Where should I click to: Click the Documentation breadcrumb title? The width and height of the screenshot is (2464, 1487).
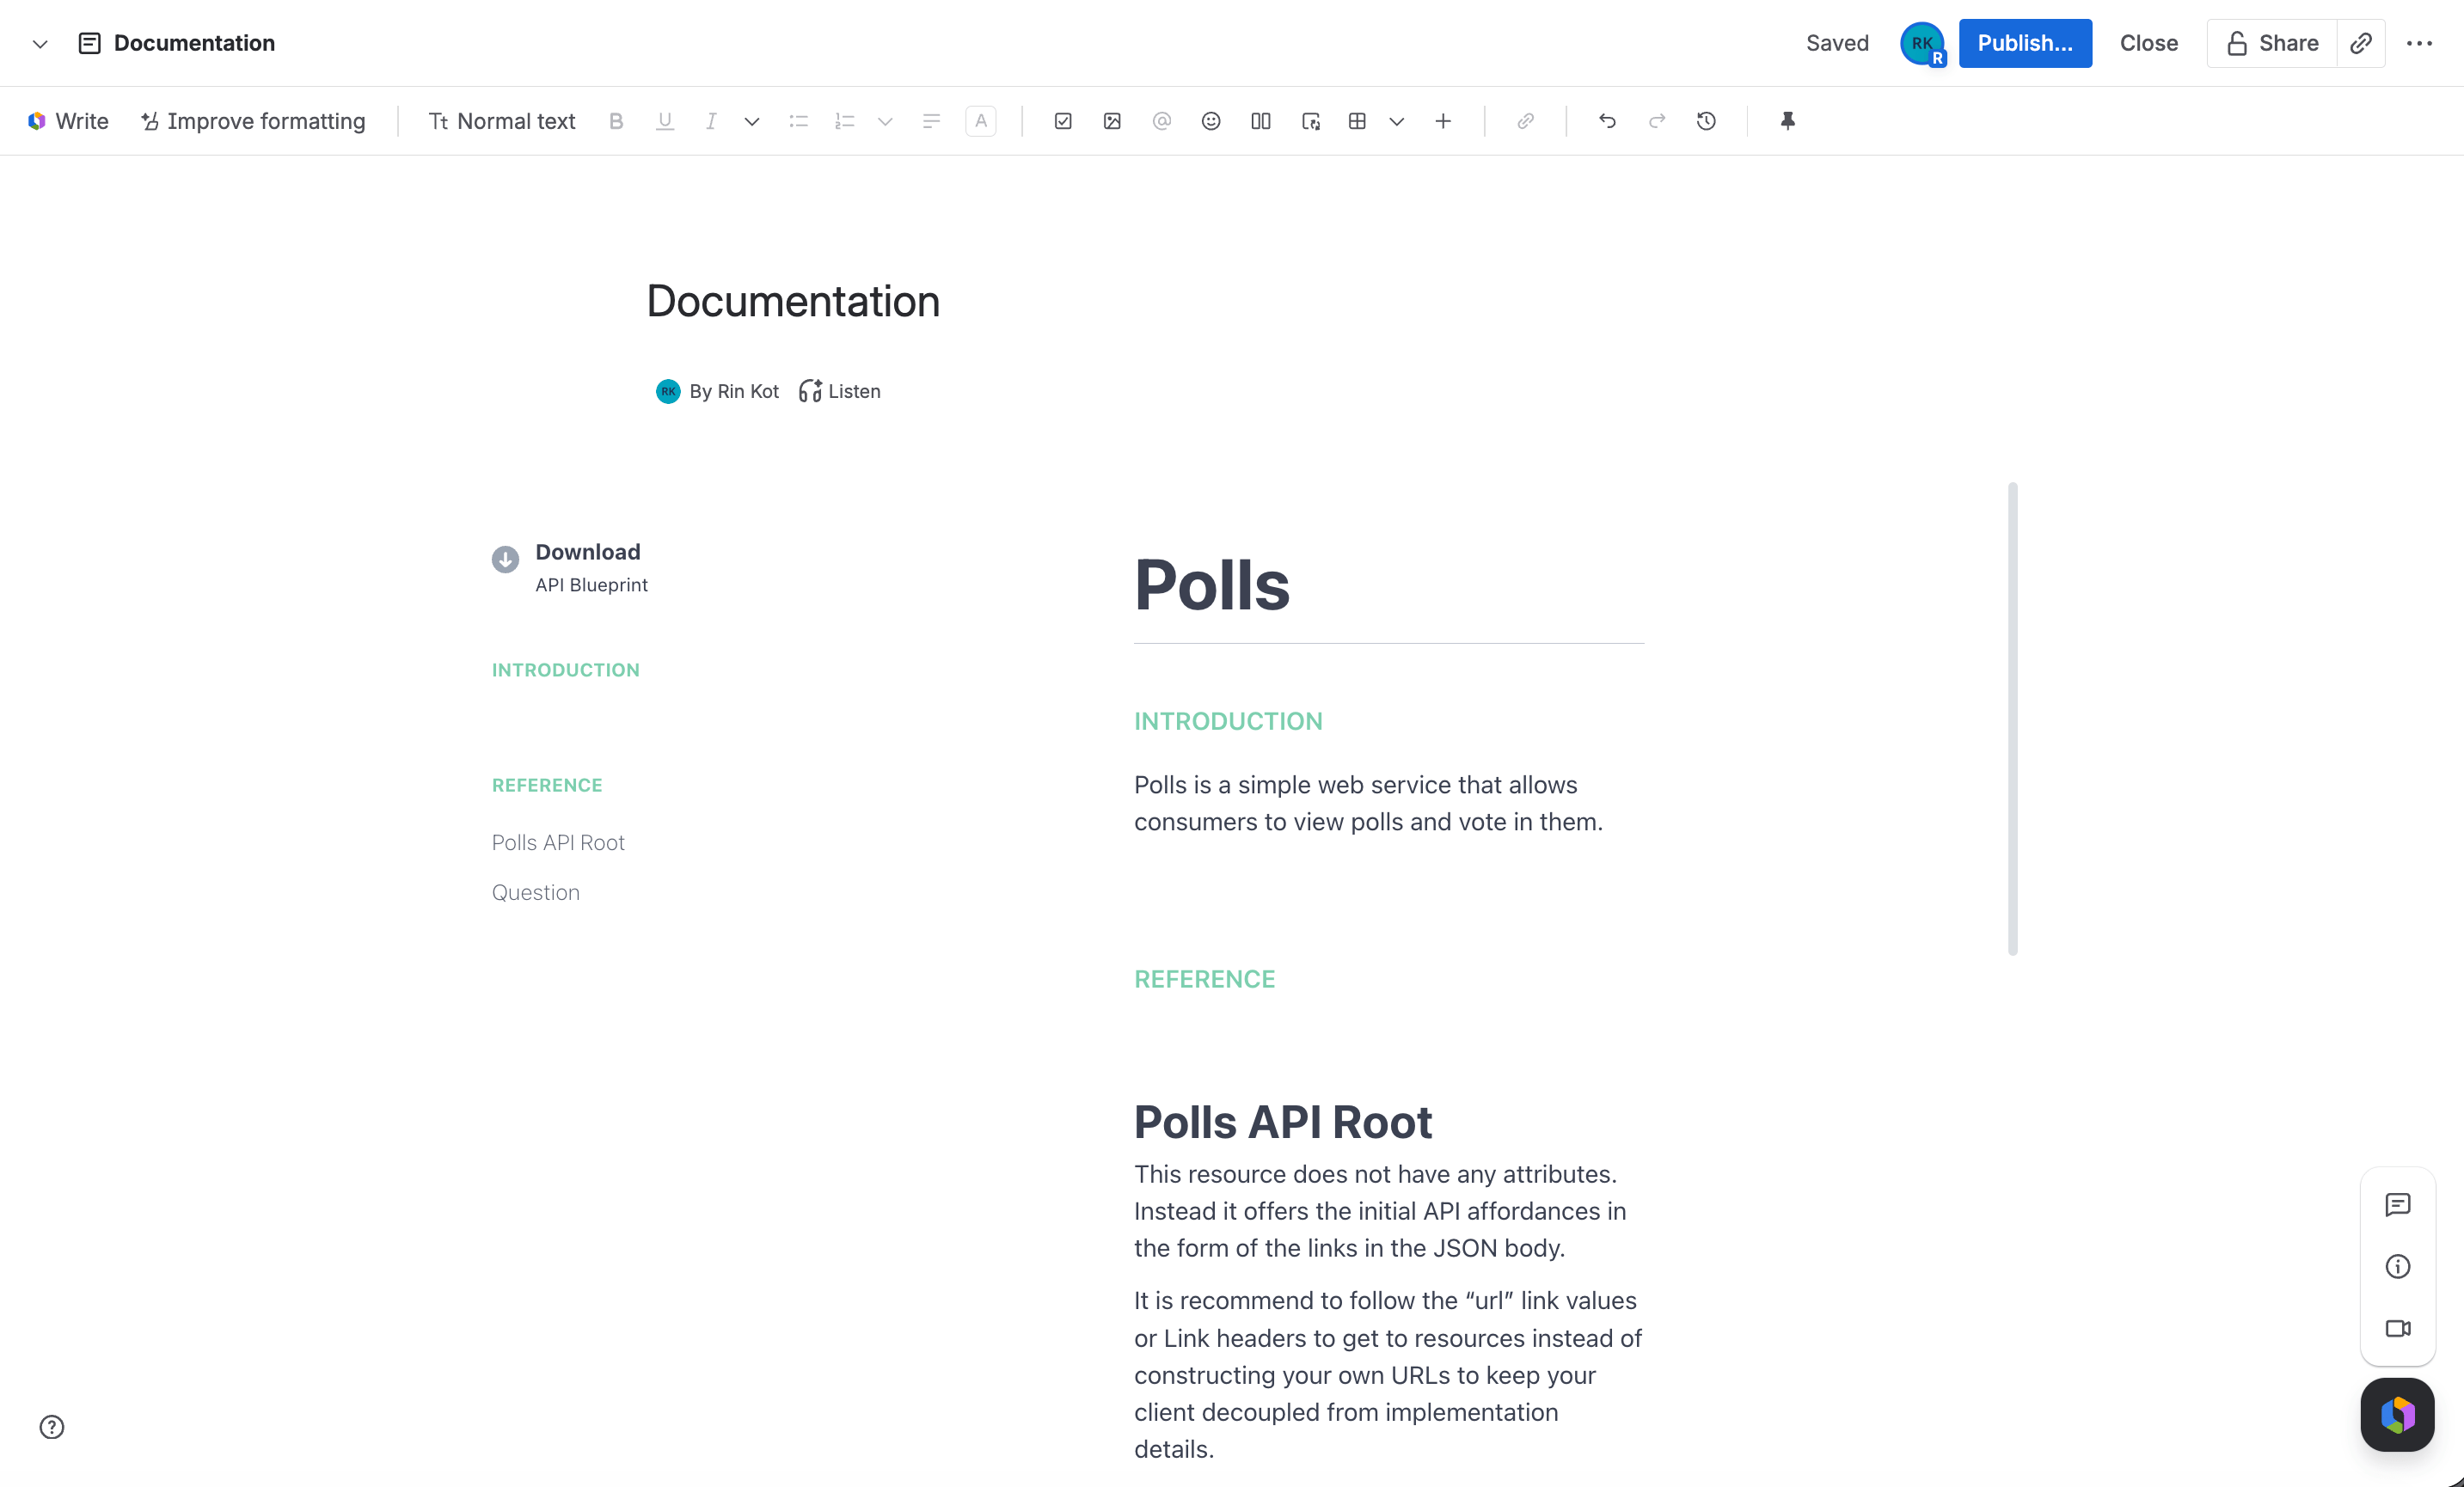[194, 43]
